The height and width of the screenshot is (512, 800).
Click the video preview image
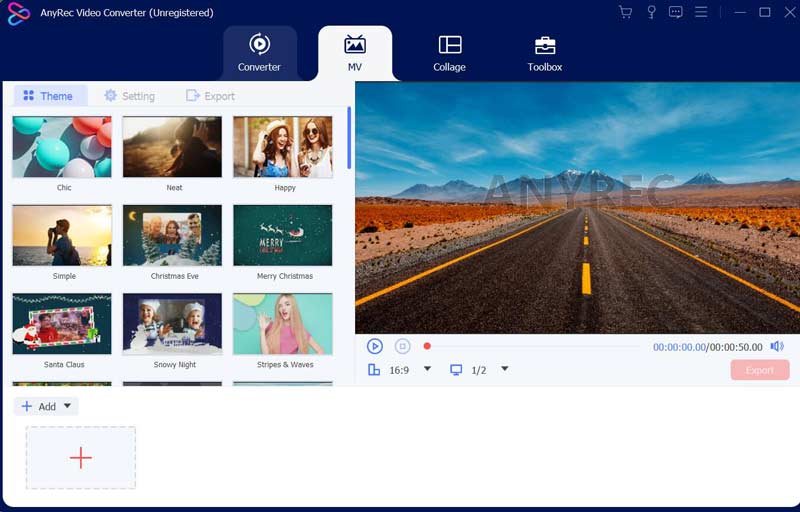(578, 208)
